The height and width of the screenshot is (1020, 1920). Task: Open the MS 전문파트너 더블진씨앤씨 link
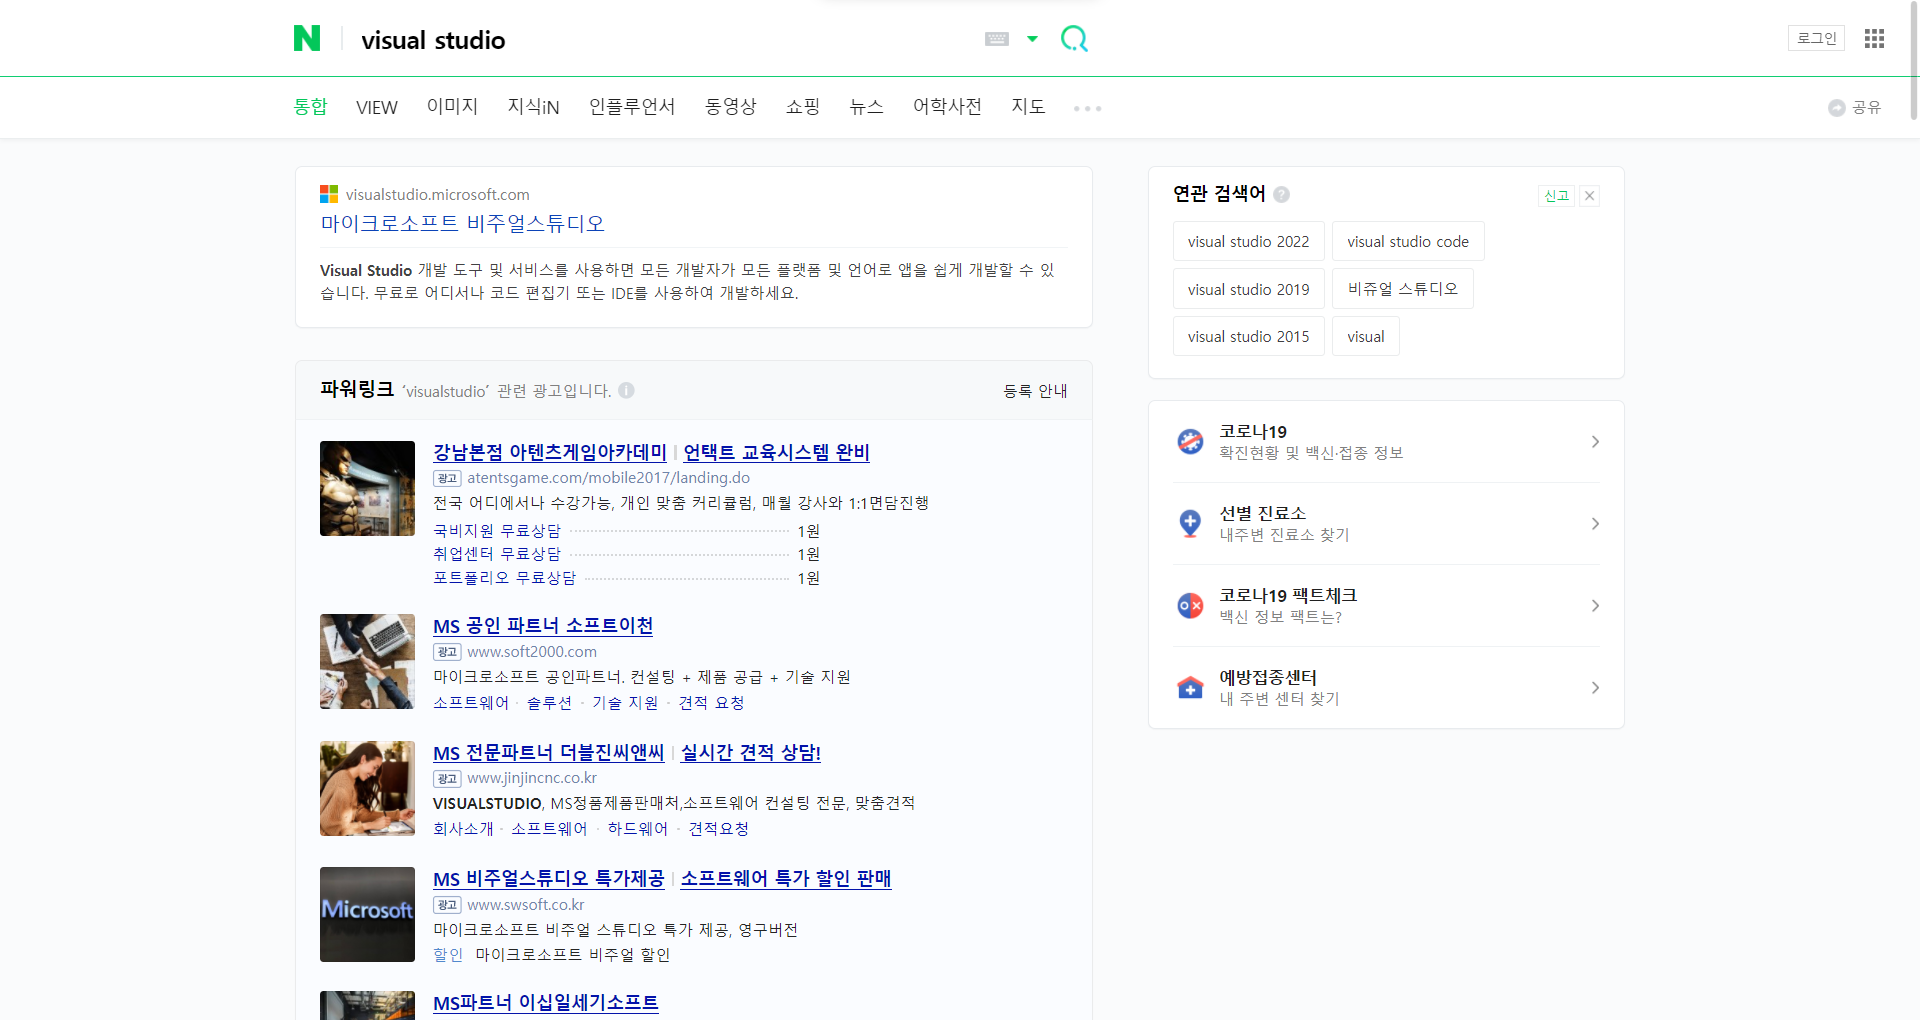[549, 753]
